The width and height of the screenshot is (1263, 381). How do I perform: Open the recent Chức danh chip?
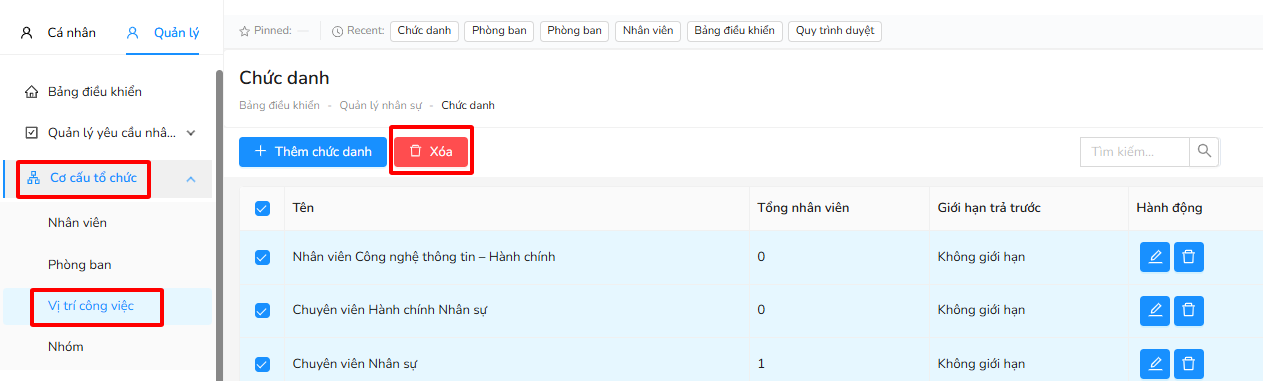point(424,31)
